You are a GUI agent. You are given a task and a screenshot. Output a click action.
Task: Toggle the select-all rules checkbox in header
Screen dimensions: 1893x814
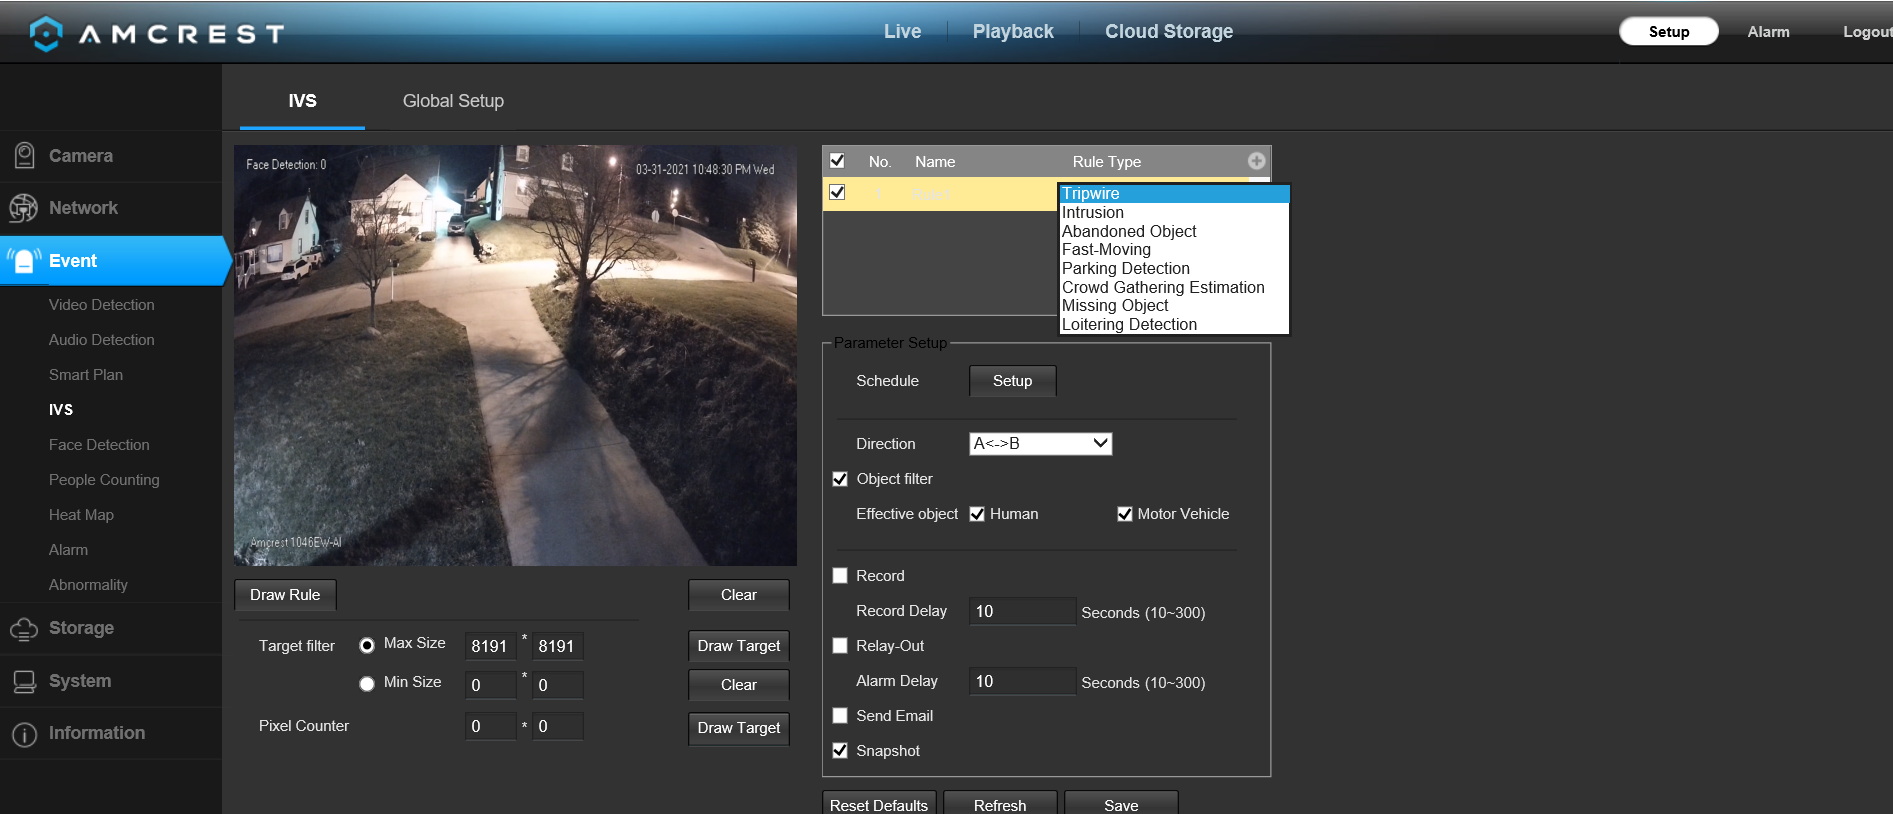point(838,161)
